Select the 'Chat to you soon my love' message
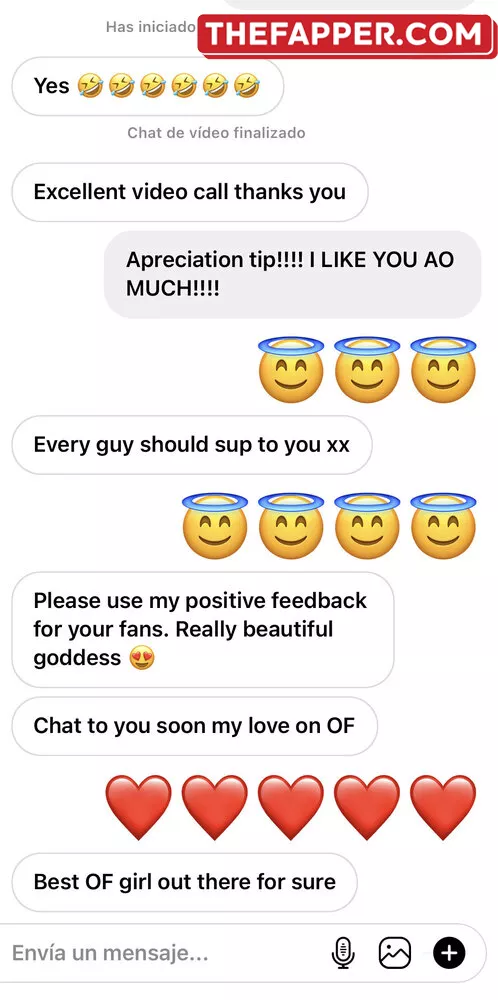The image size is (498, 1000). click(194, 726)
